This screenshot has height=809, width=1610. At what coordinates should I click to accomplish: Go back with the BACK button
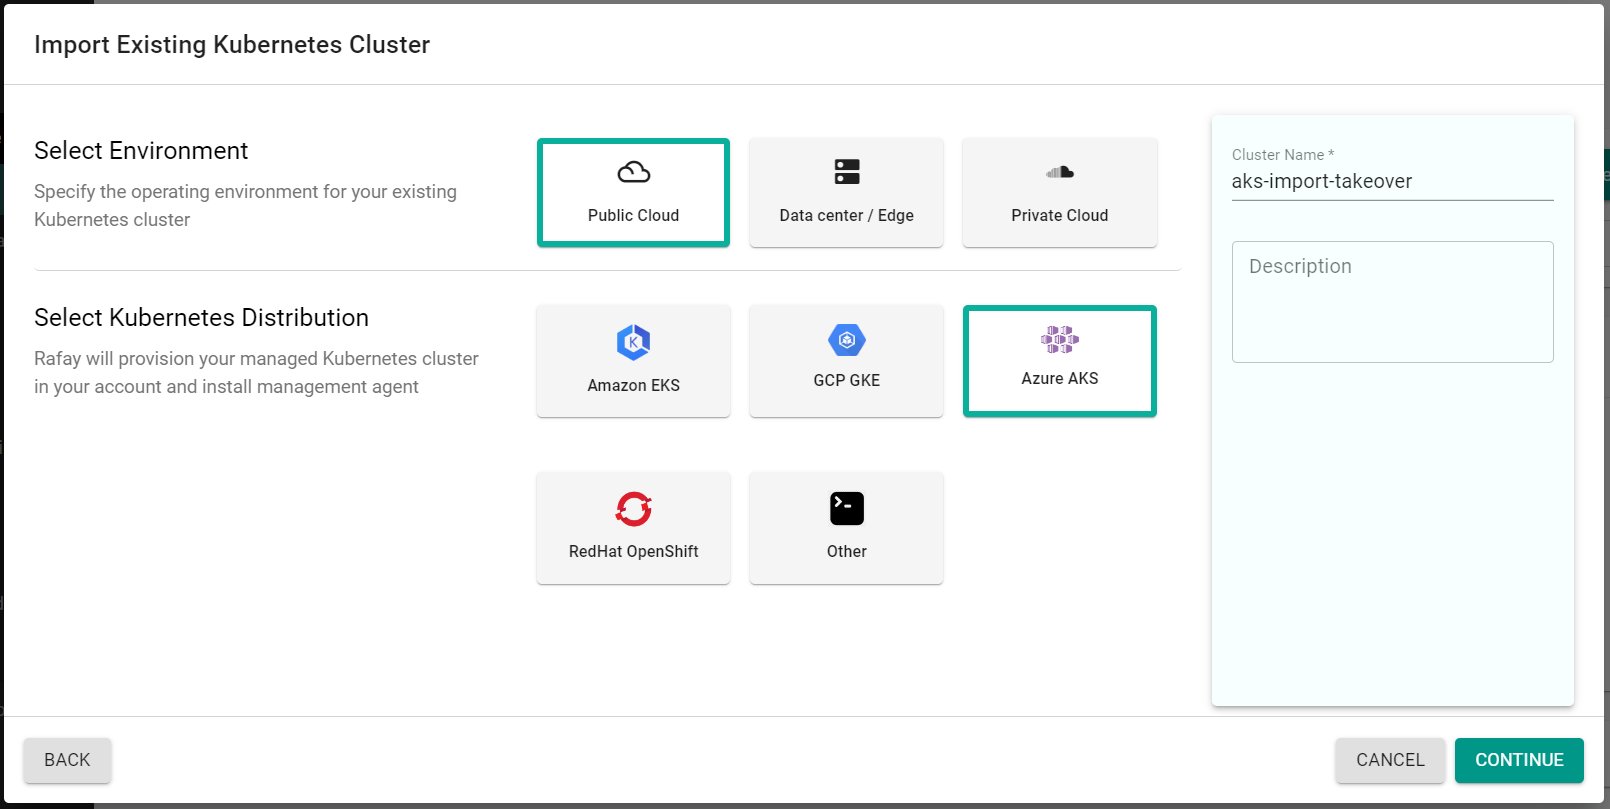[67, 760]
